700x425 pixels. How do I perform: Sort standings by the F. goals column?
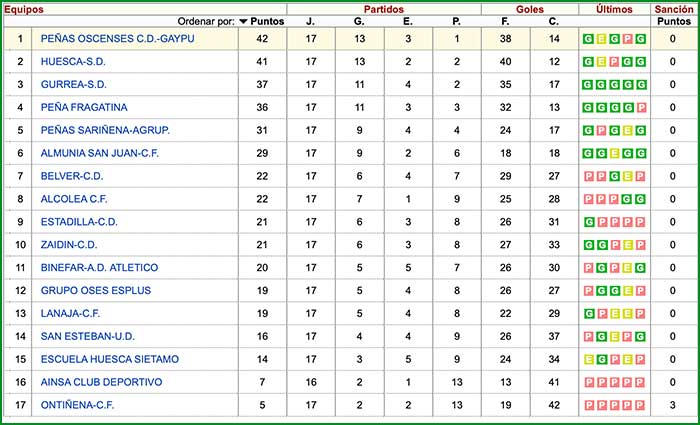[x=506, y=21]
